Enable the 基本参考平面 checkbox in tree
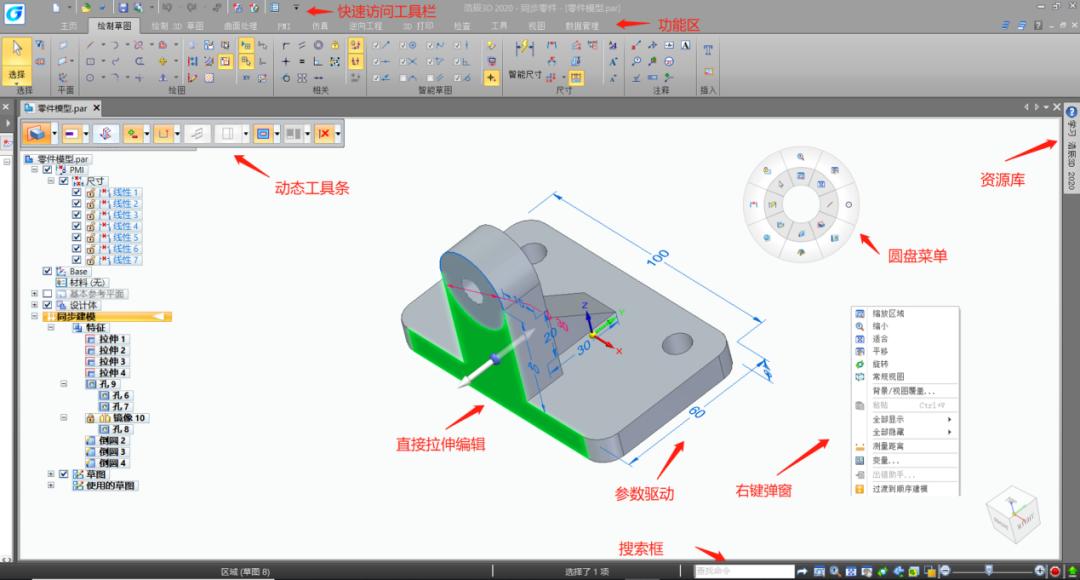This screenshot has width=1080, height=580. coord(45,294)
